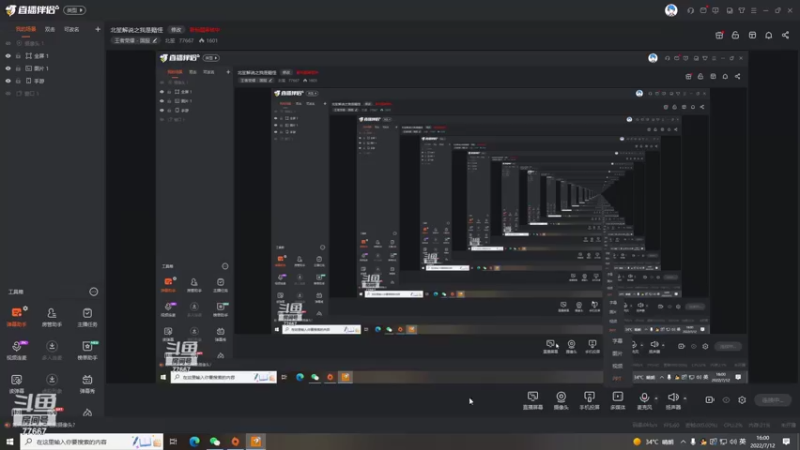Open customer service headset icon

point(690,10)
